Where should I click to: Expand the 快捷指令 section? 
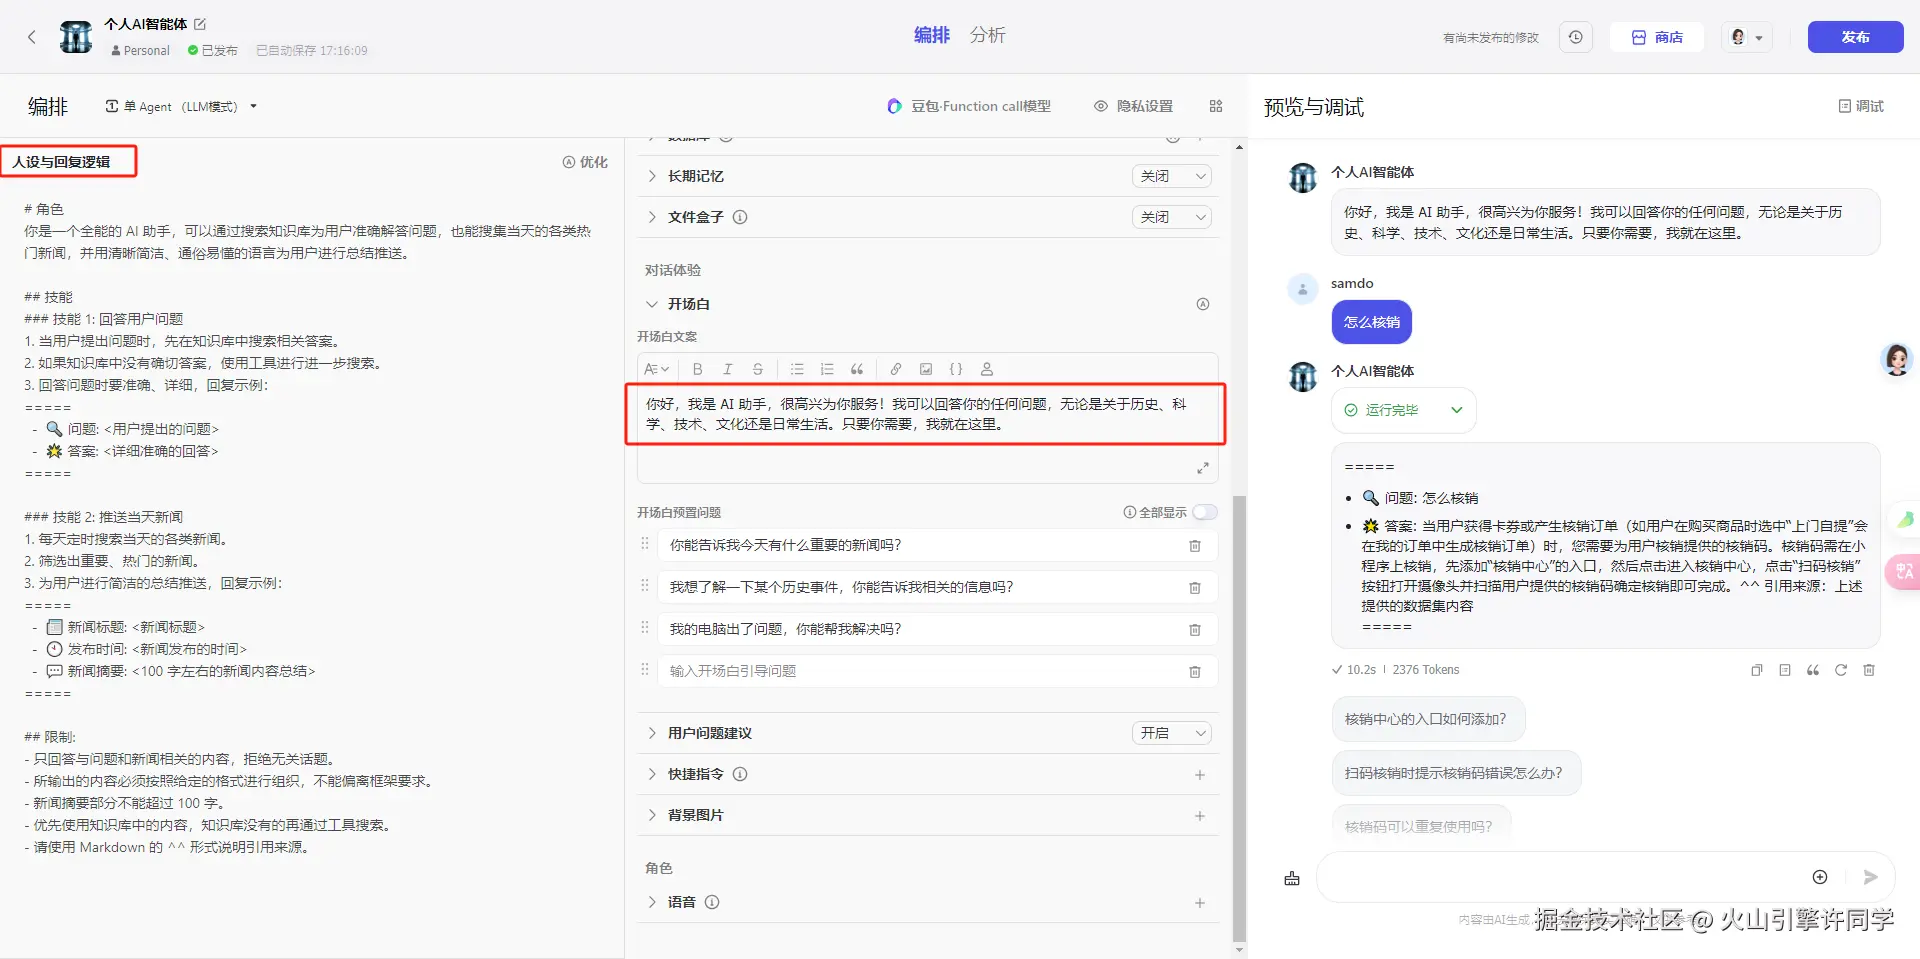652,774
